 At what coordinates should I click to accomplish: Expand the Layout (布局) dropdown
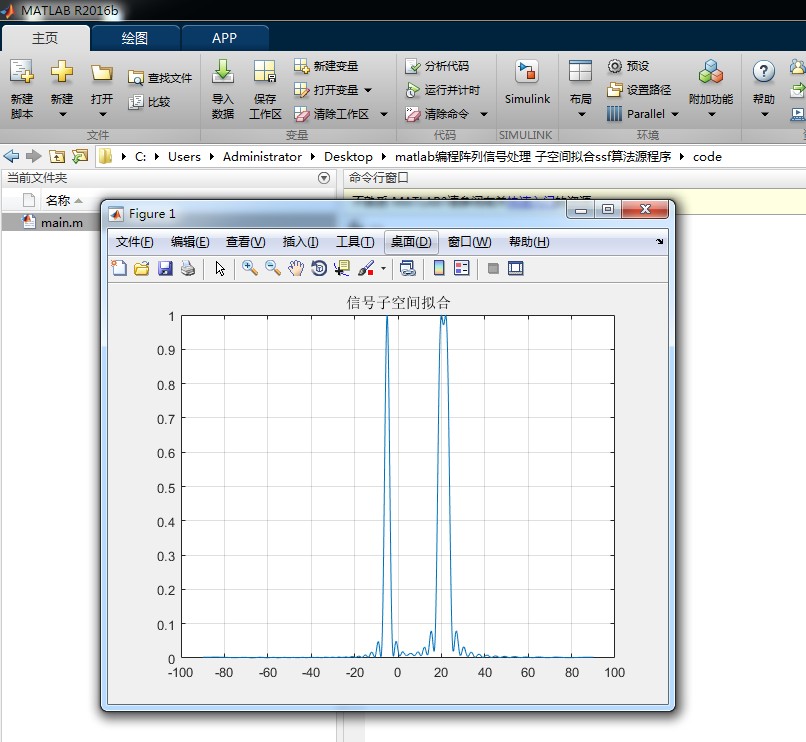tap(581, 114)
